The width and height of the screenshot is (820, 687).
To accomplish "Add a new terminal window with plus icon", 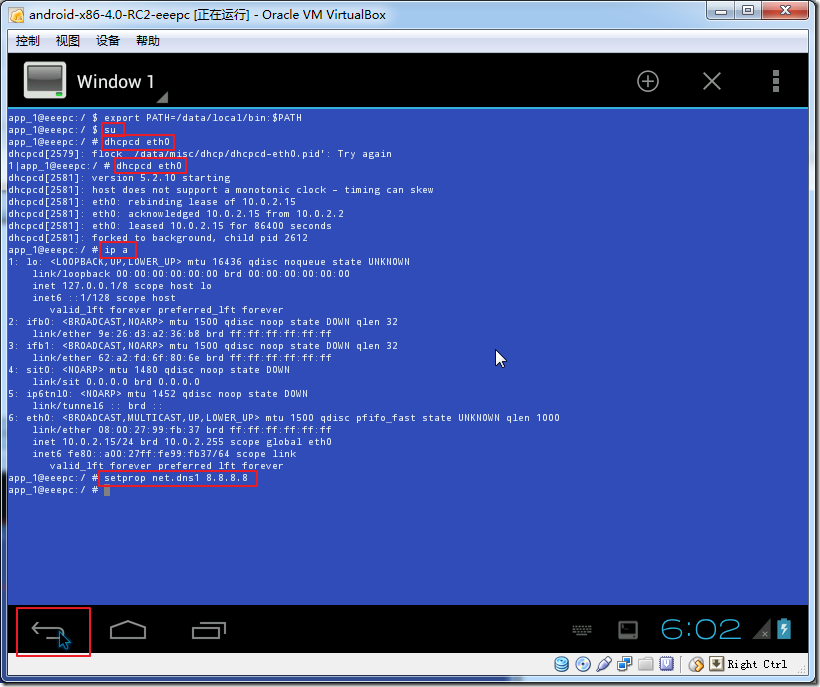I will tap(647, 82).
